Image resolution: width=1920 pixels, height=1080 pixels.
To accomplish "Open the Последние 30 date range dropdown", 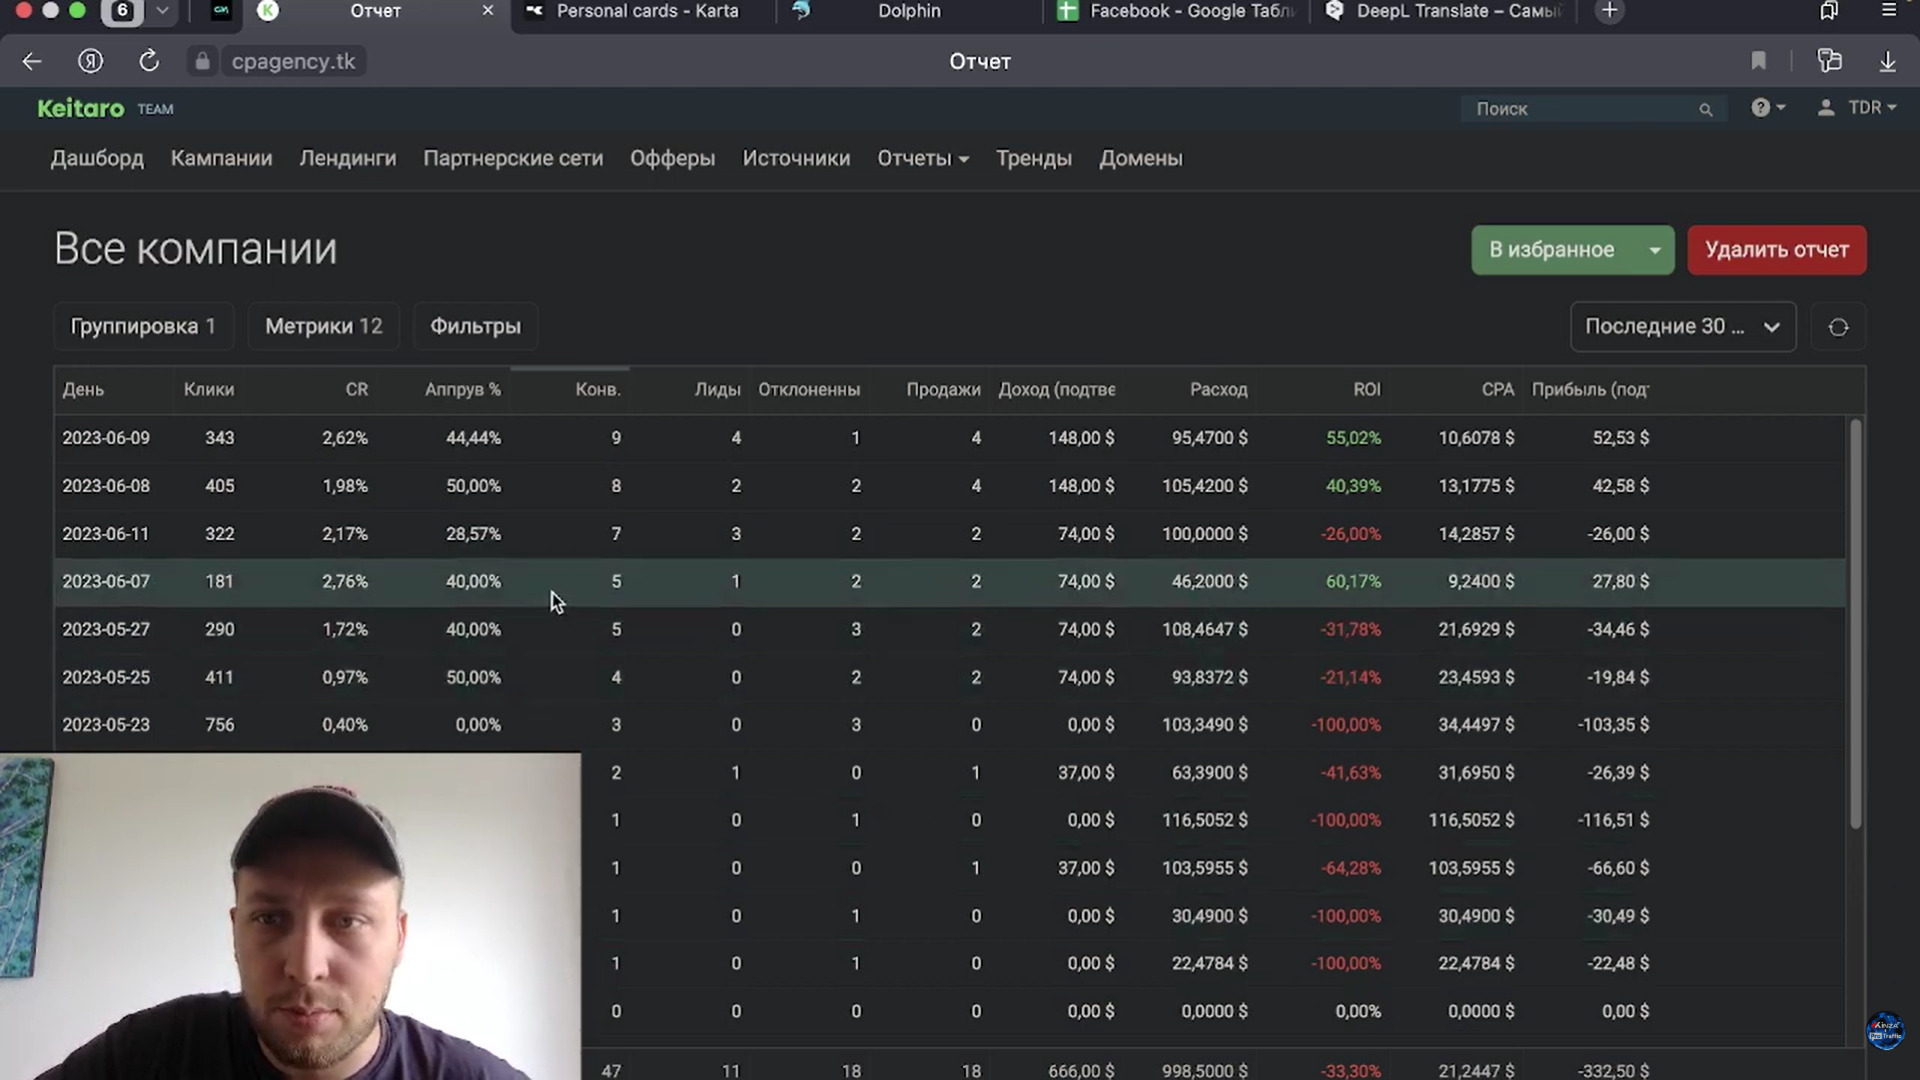I will pos(1683,327).
